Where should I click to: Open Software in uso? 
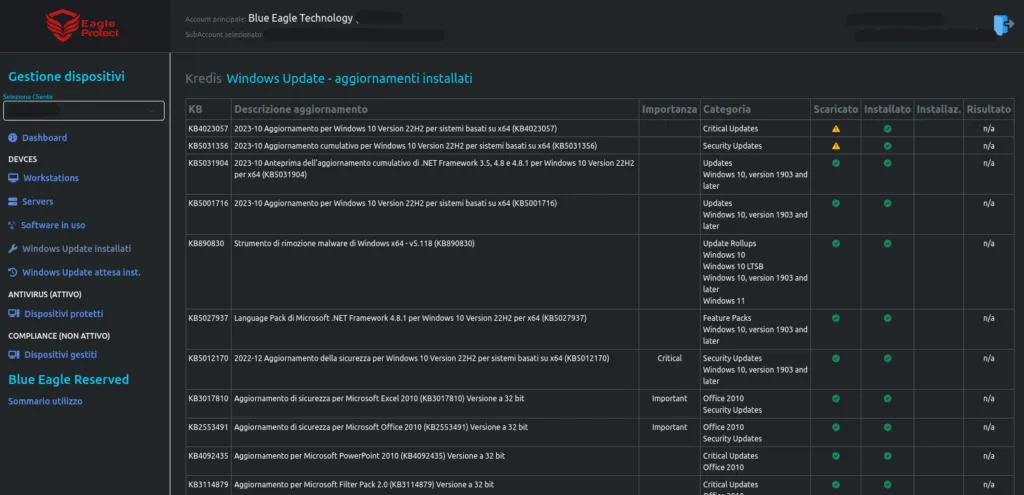pyautogui.click(x=53, y=225)
